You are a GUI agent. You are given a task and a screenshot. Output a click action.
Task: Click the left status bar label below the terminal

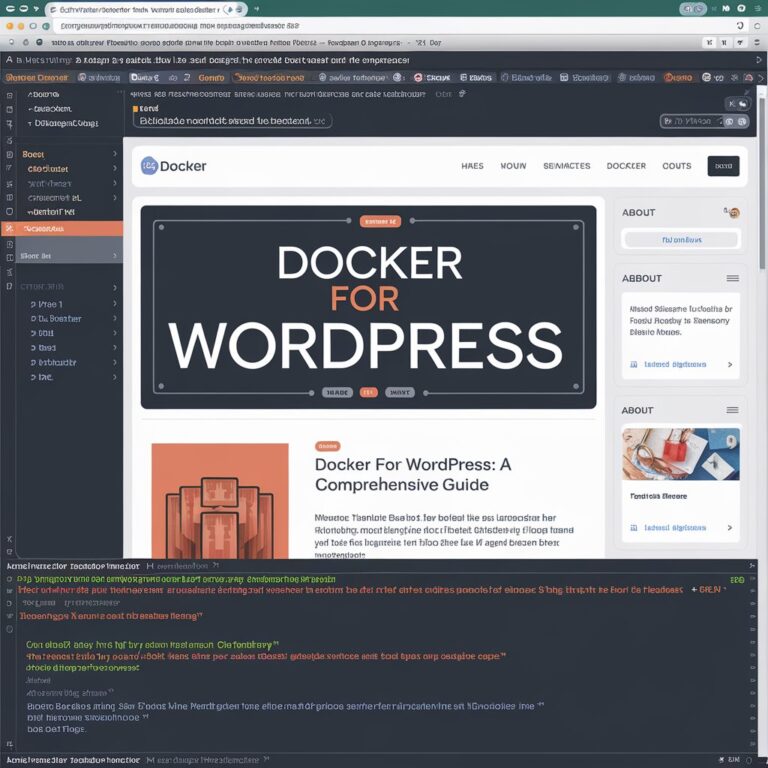coord(73,760)
